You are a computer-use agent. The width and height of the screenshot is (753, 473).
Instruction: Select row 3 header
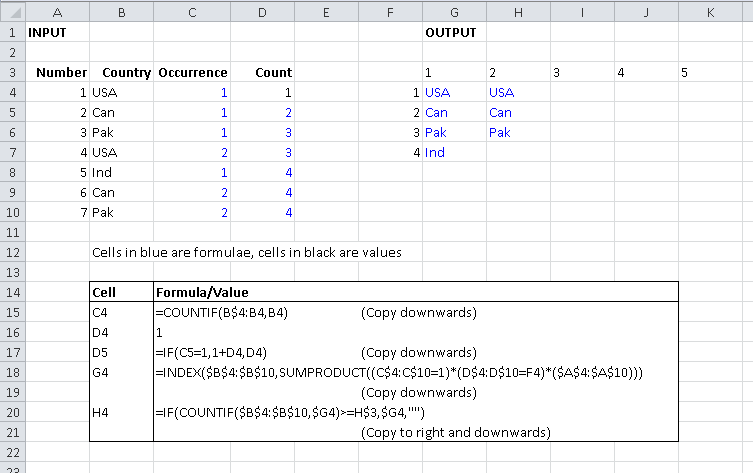pyautogui.click(x=12, y=73)
